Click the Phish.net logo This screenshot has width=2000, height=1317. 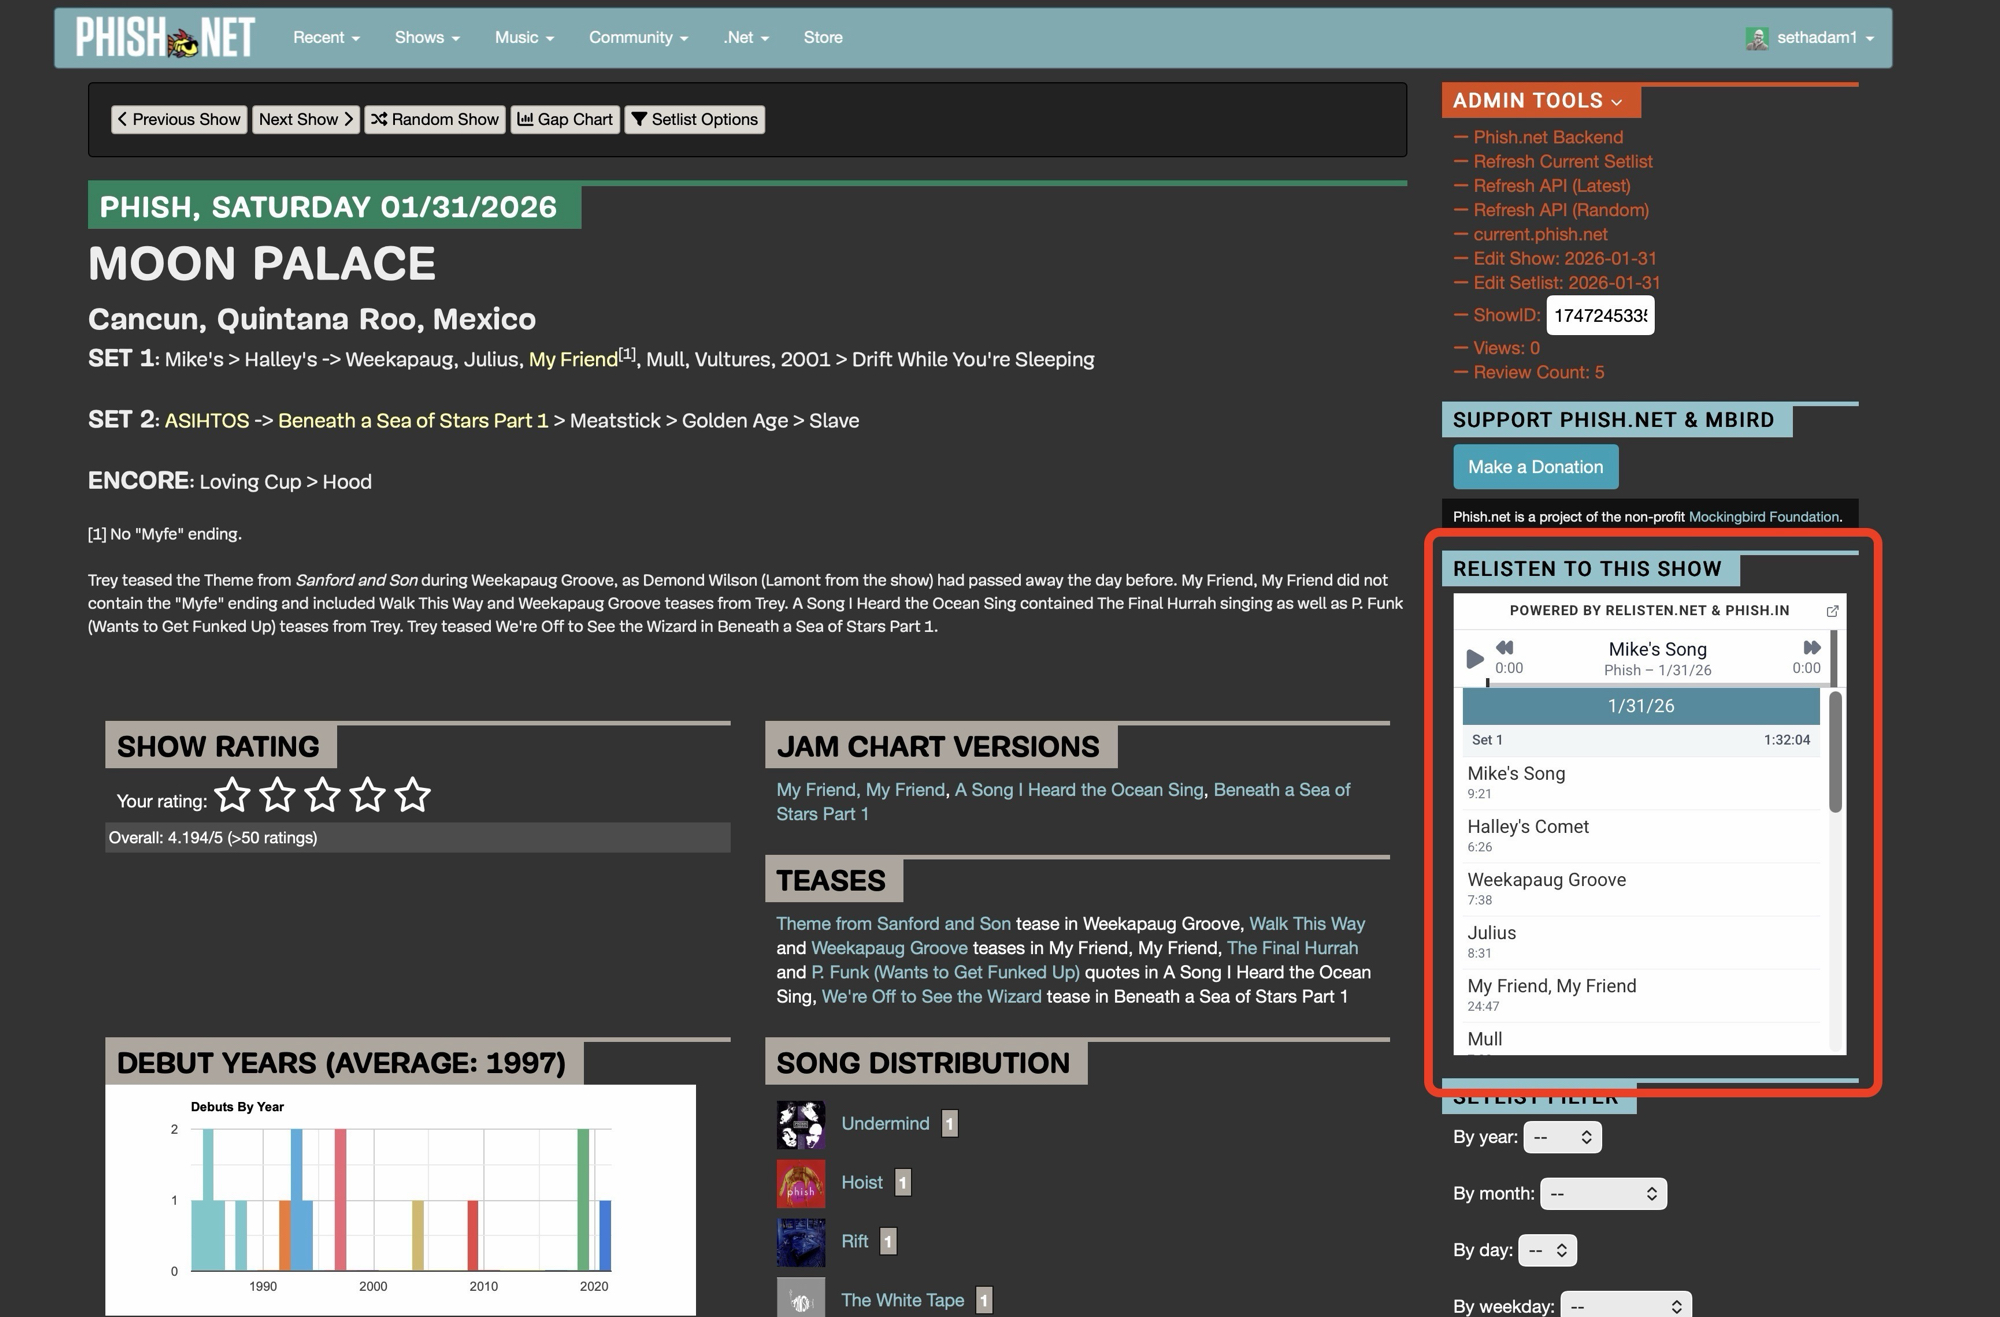[166, 38]
